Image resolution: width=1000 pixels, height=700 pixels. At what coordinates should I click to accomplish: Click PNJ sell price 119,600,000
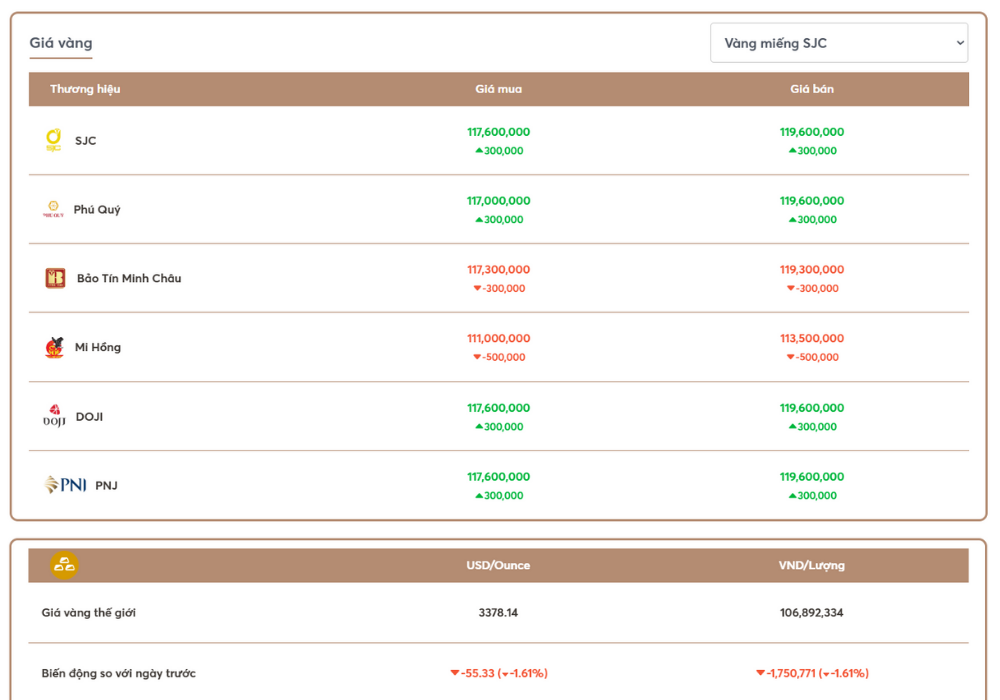(x=811, y=477)
